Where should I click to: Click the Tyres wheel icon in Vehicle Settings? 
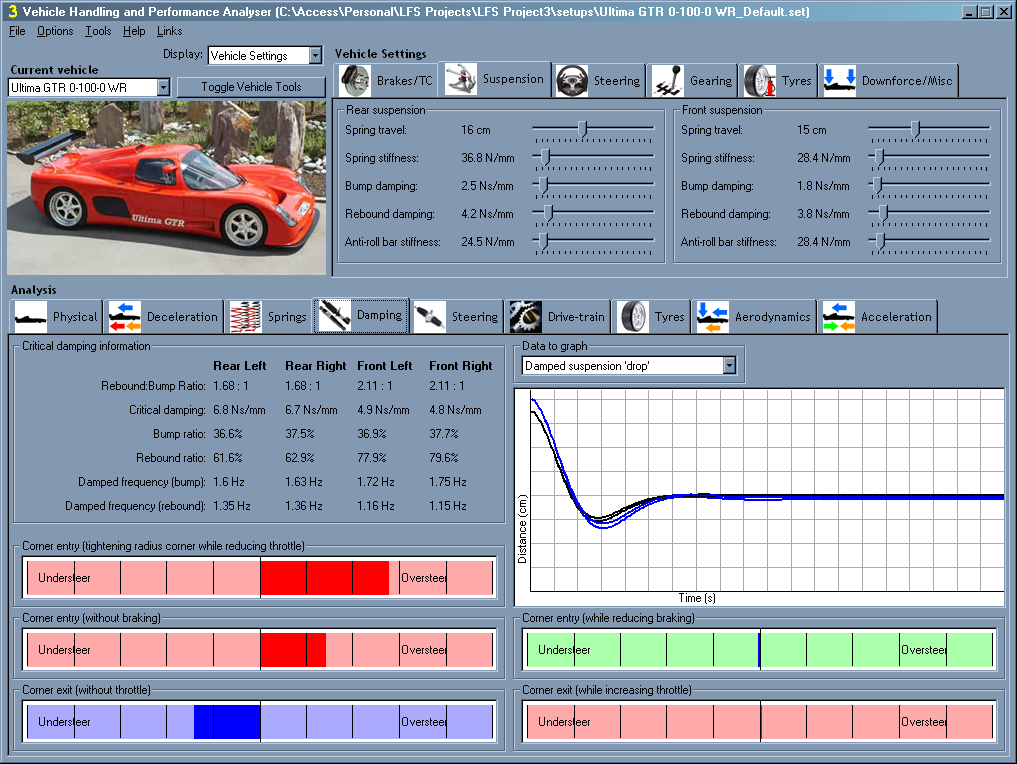pyautogui.click(x=760, y=81)
